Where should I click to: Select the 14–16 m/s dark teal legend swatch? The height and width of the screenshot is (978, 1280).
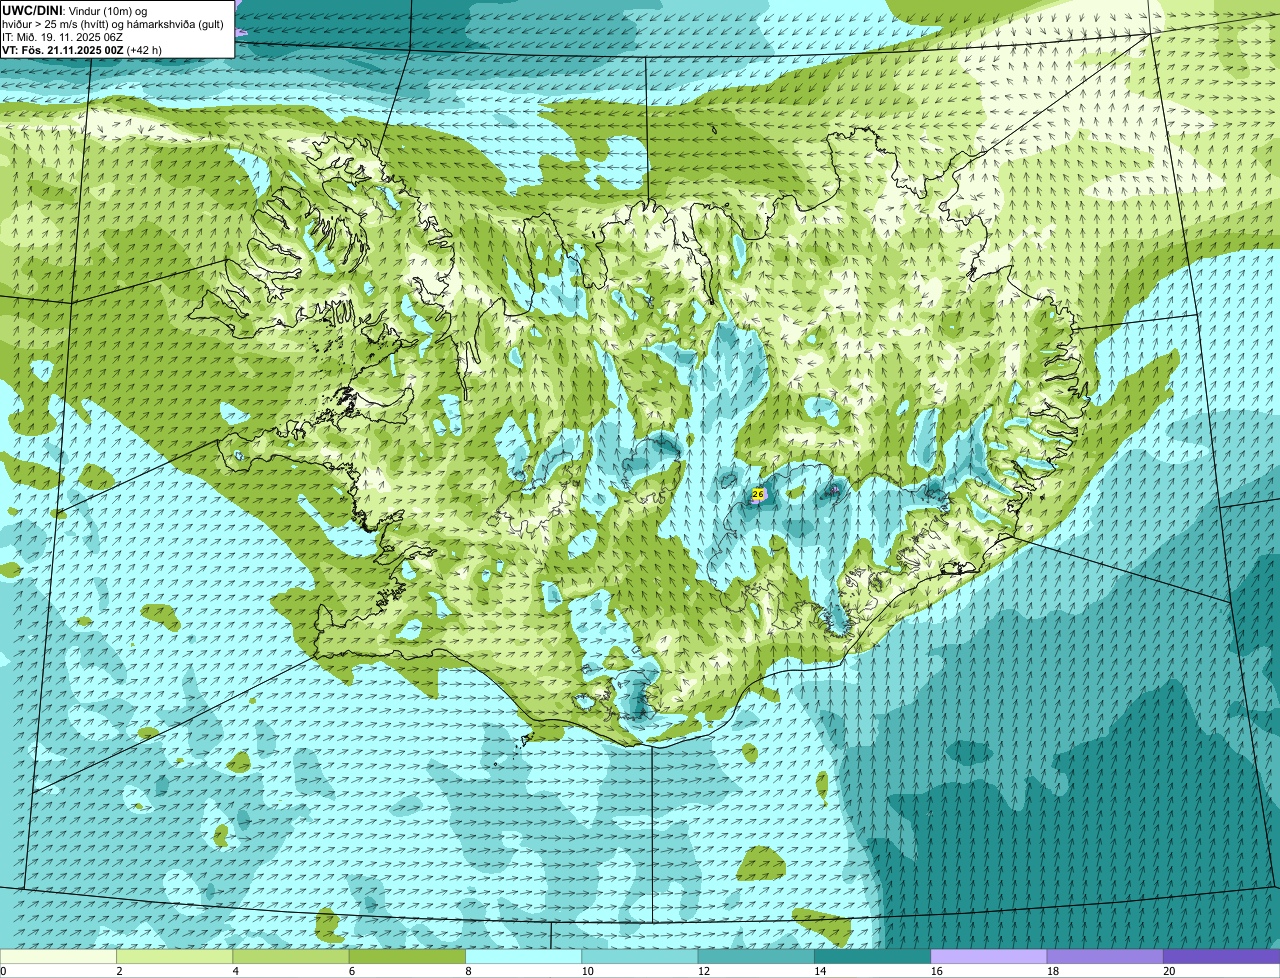(873, 956)
